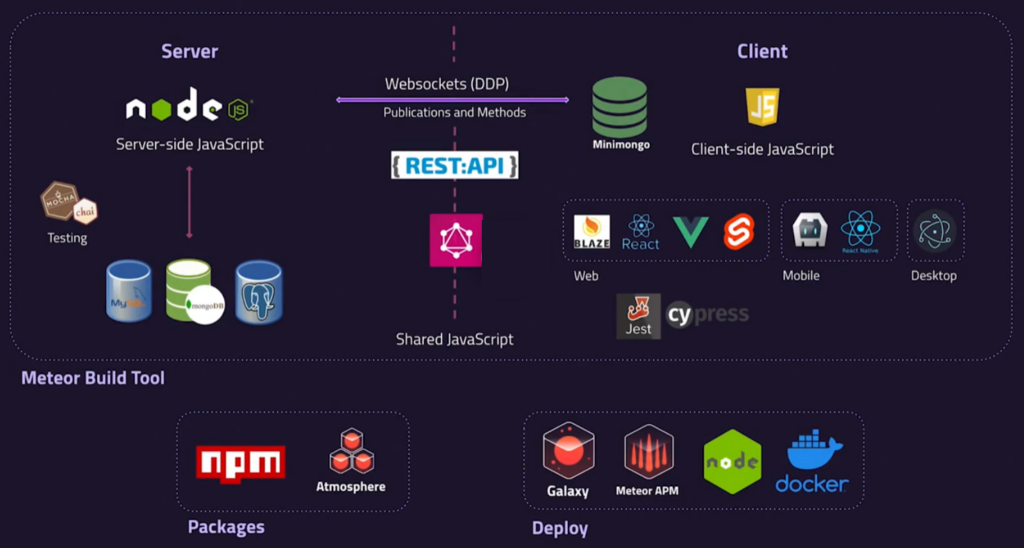This screenshot has width=1024, height=548.
Task: Click the Server heading
Action: pyautogui.click(x=189, y=51)
